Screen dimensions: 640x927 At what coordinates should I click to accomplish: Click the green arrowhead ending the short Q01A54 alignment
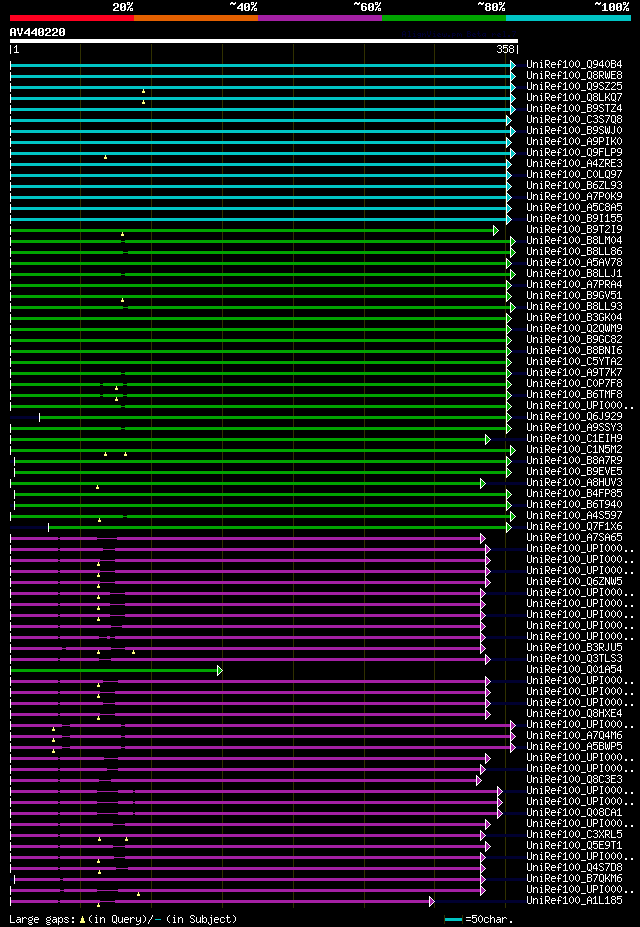point(220,670)
